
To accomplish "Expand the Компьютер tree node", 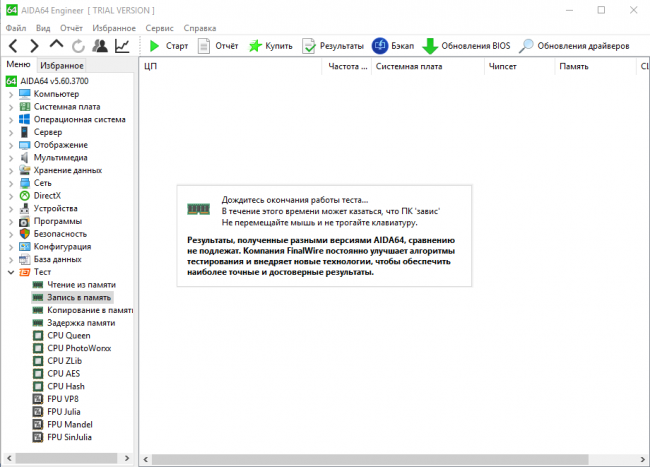I will tap(11, 94).
